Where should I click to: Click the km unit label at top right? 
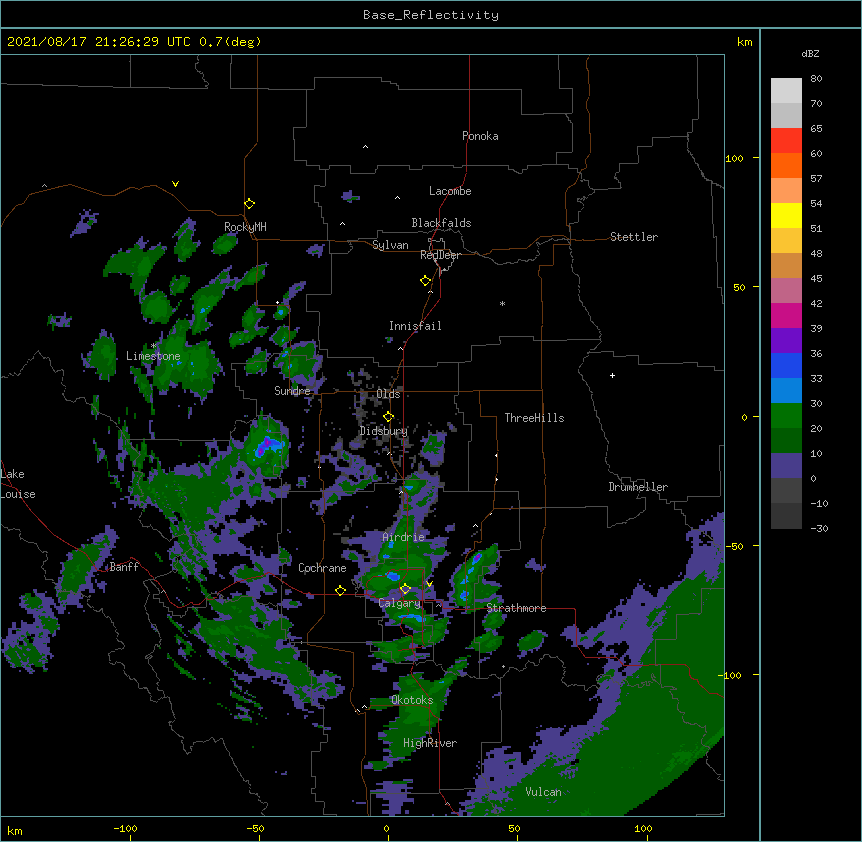[744, 42]
